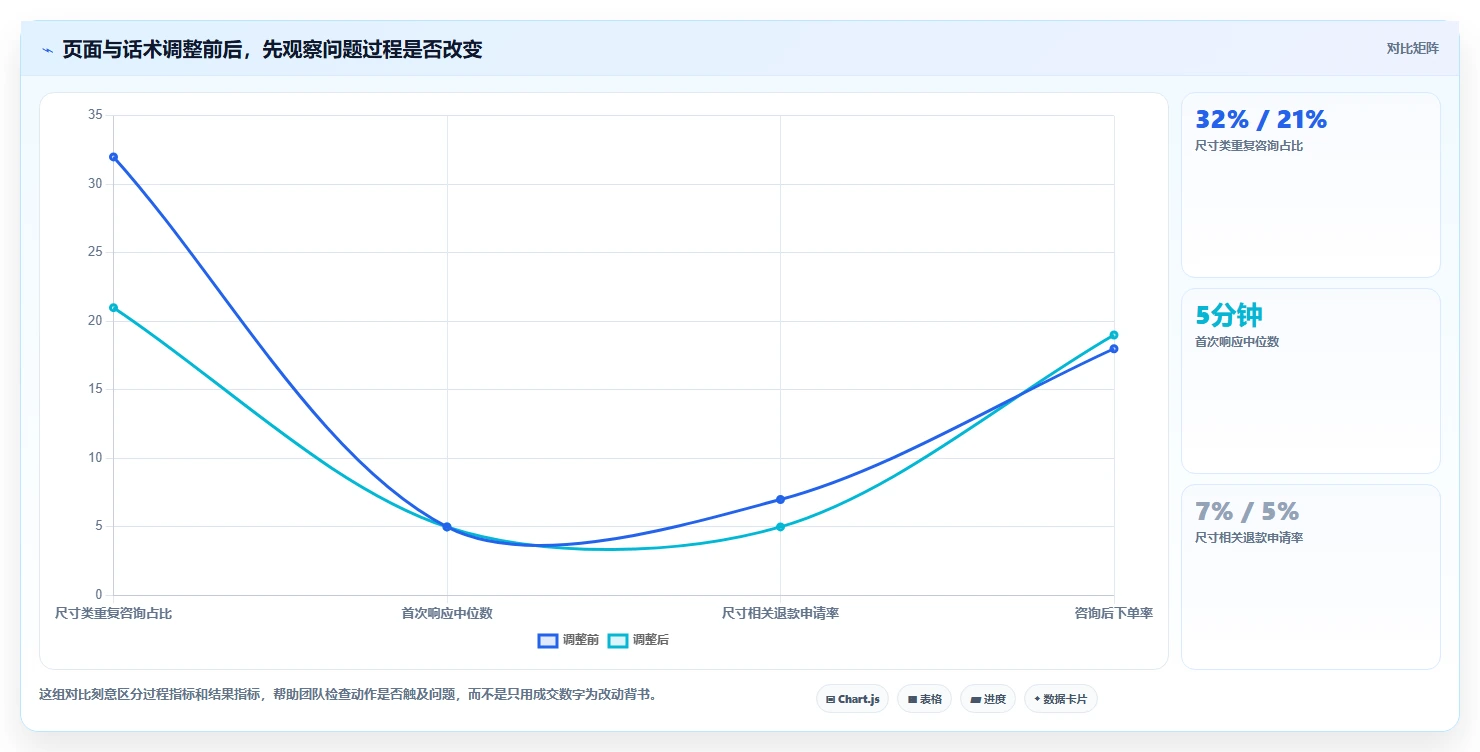
Task: Select the 进度 chip
Action: (988, 699)
